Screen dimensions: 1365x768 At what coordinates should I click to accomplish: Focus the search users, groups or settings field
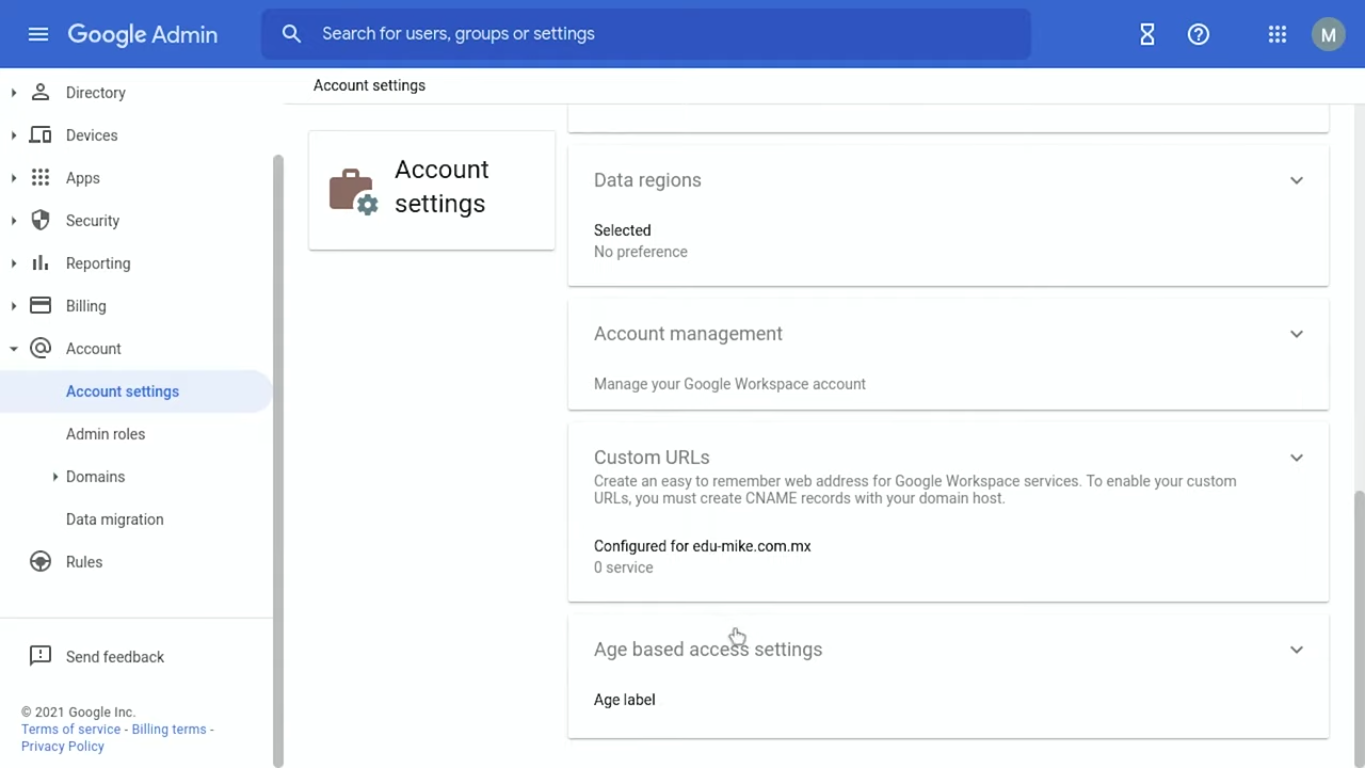(x=646, y=34)
